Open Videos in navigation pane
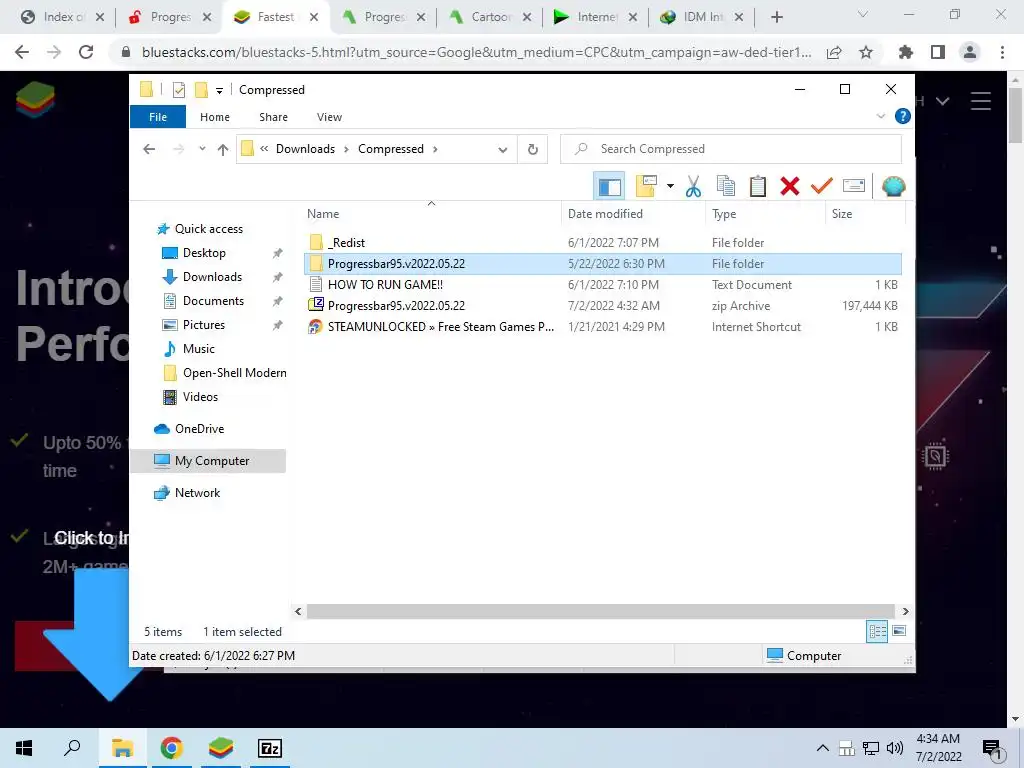The height and width of the screenshot is (768, 1024). click(x=200, y=397)
